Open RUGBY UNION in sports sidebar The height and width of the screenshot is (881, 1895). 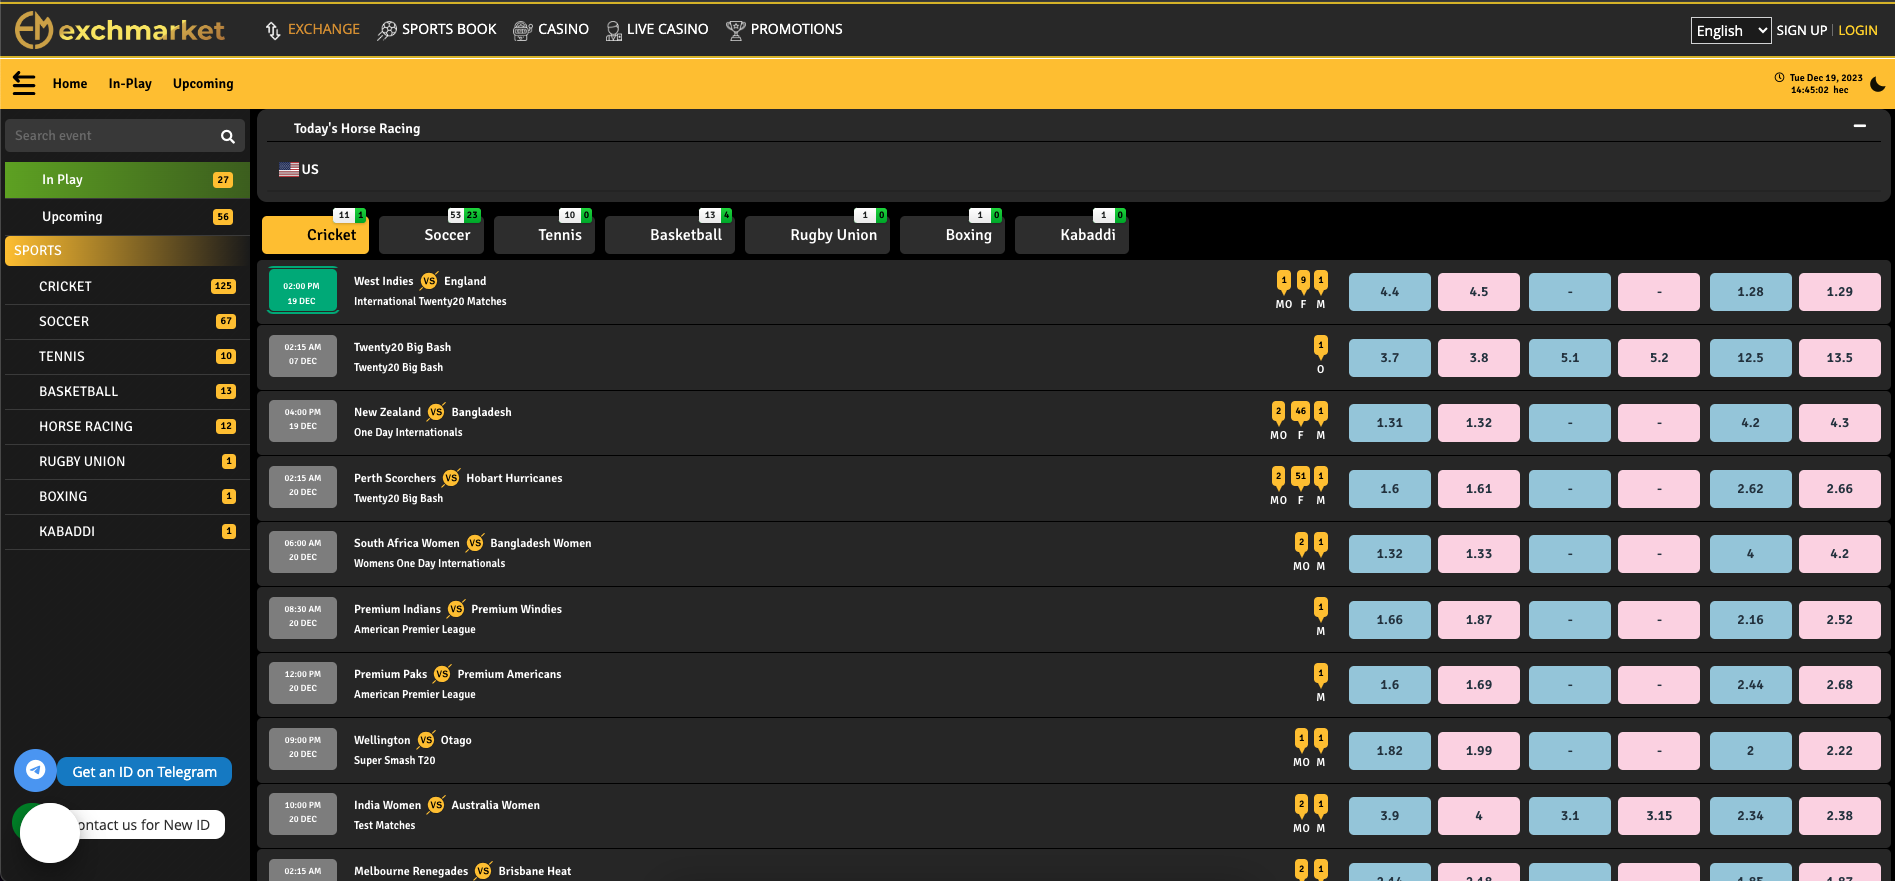(126, 461)
